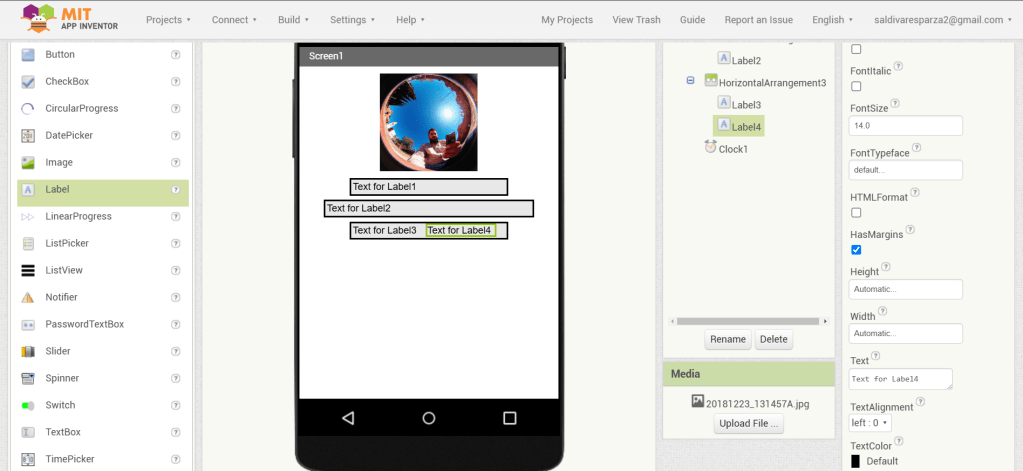Viewport: 1023px width, 471px height.
Task: Click the black TextColor swatch
Action: click(855, 461)
